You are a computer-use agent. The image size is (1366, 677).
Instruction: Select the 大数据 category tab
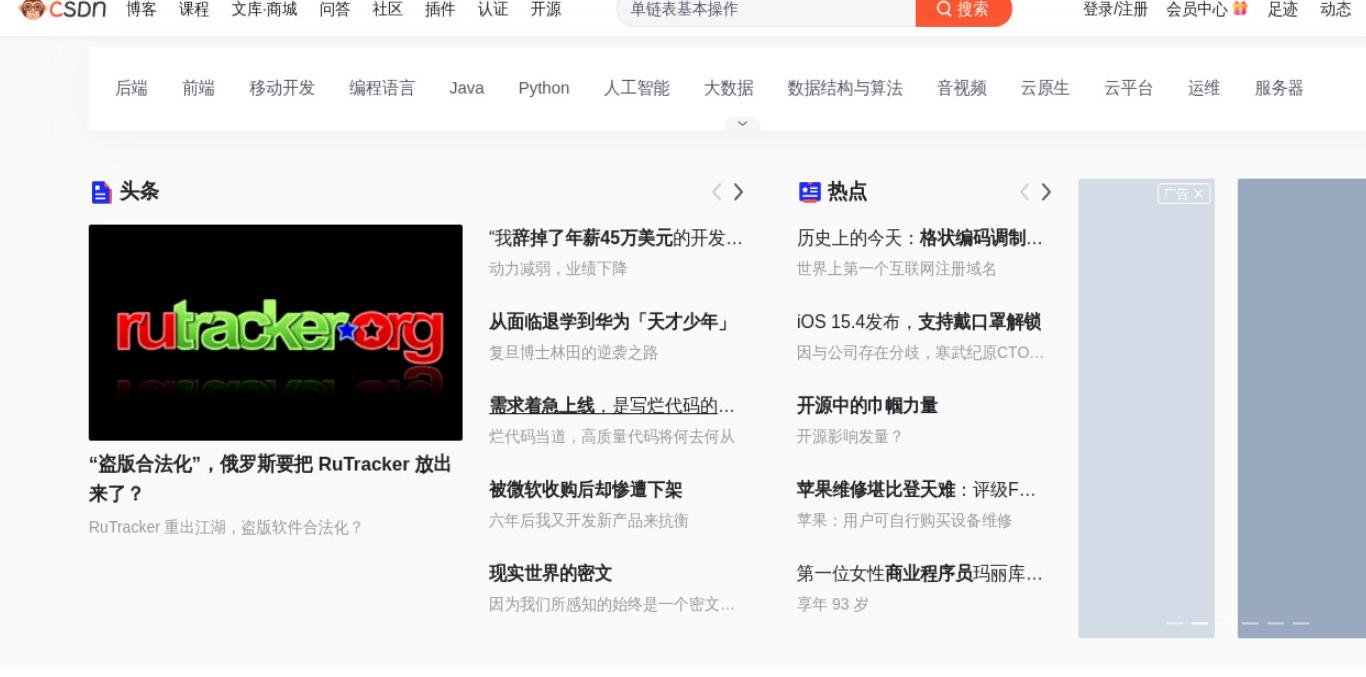728,88
